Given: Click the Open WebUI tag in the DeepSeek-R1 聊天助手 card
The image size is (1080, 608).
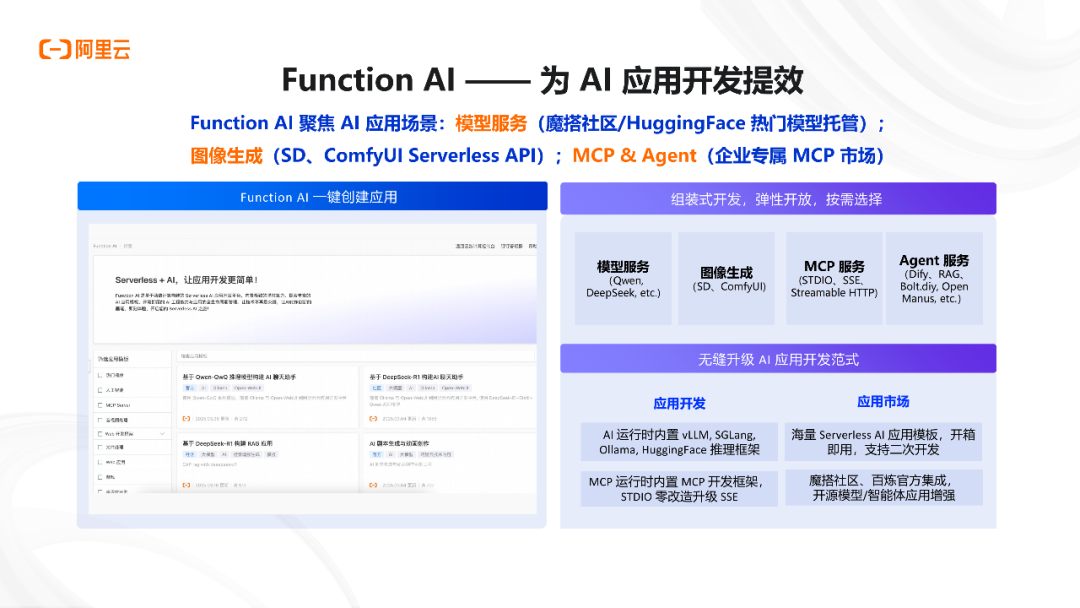Looking at the screenshot, I should [455, 388].
